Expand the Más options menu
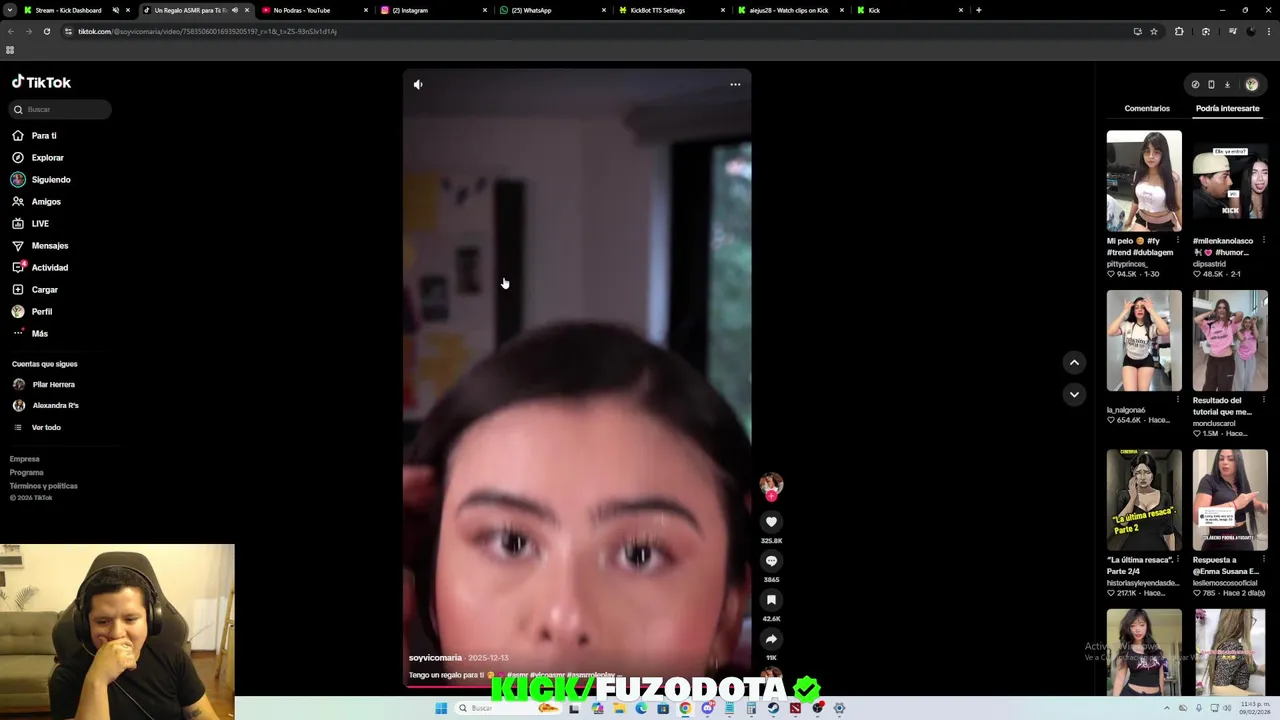This screenshot has width=1280, height=720. point(39,334)
